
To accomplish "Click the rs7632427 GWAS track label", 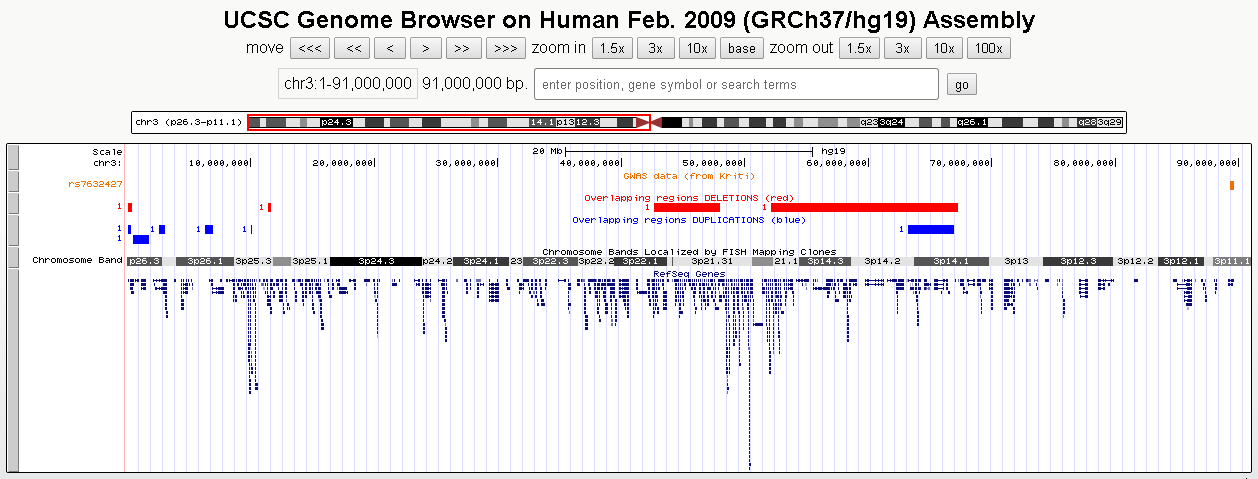I will point(95,184).
